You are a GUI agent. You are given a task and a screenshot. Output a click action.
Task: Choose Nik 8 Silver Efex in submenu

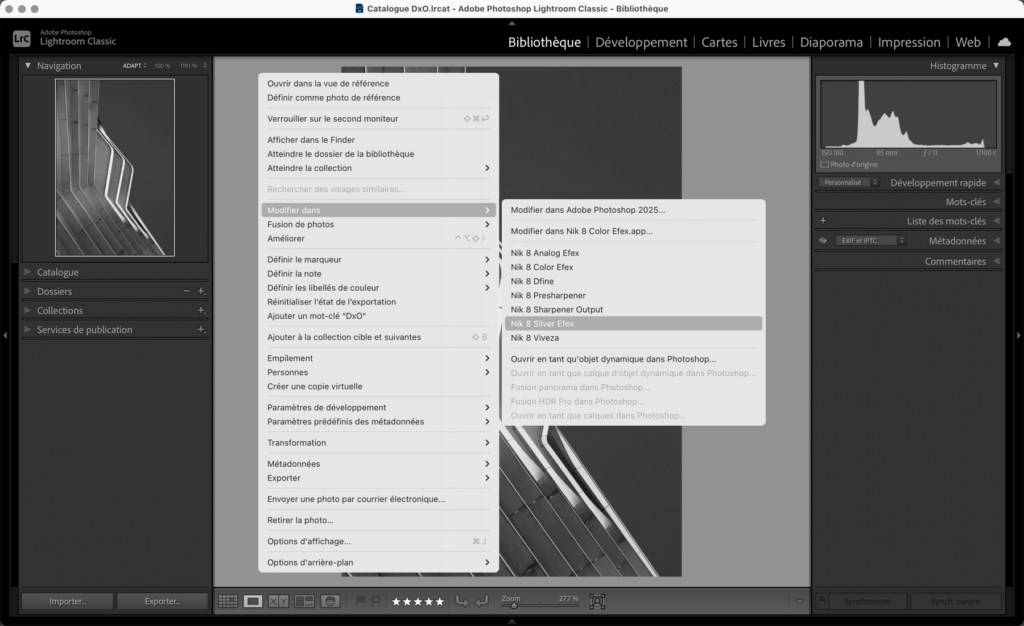point(633,324)
